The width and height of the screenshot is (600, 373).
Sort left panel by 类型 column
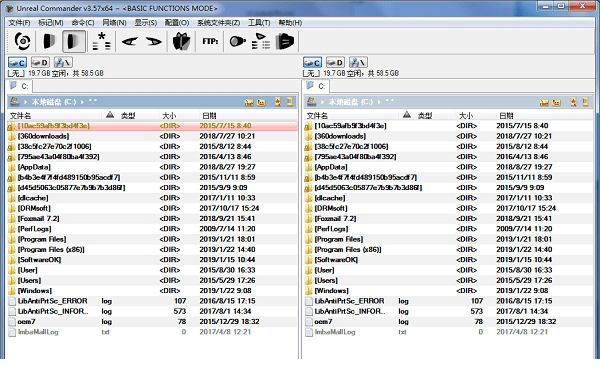[x=128, y=116]
